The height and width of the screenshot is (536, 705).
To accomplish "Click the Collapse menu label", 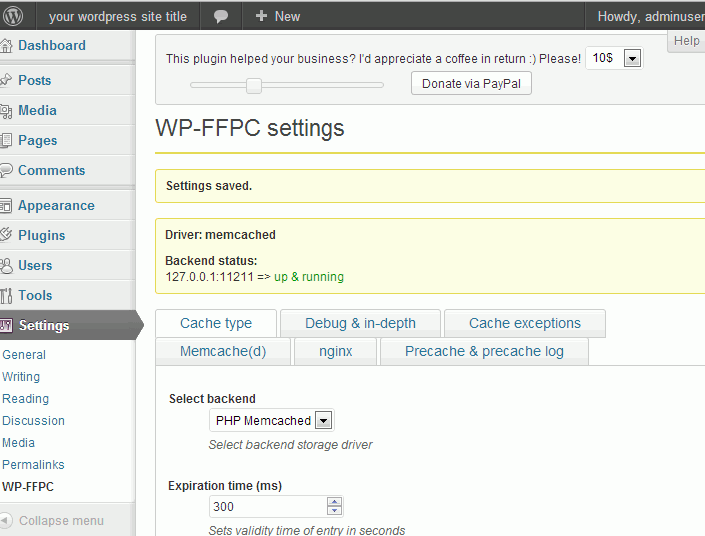I will tap(61, 521).
